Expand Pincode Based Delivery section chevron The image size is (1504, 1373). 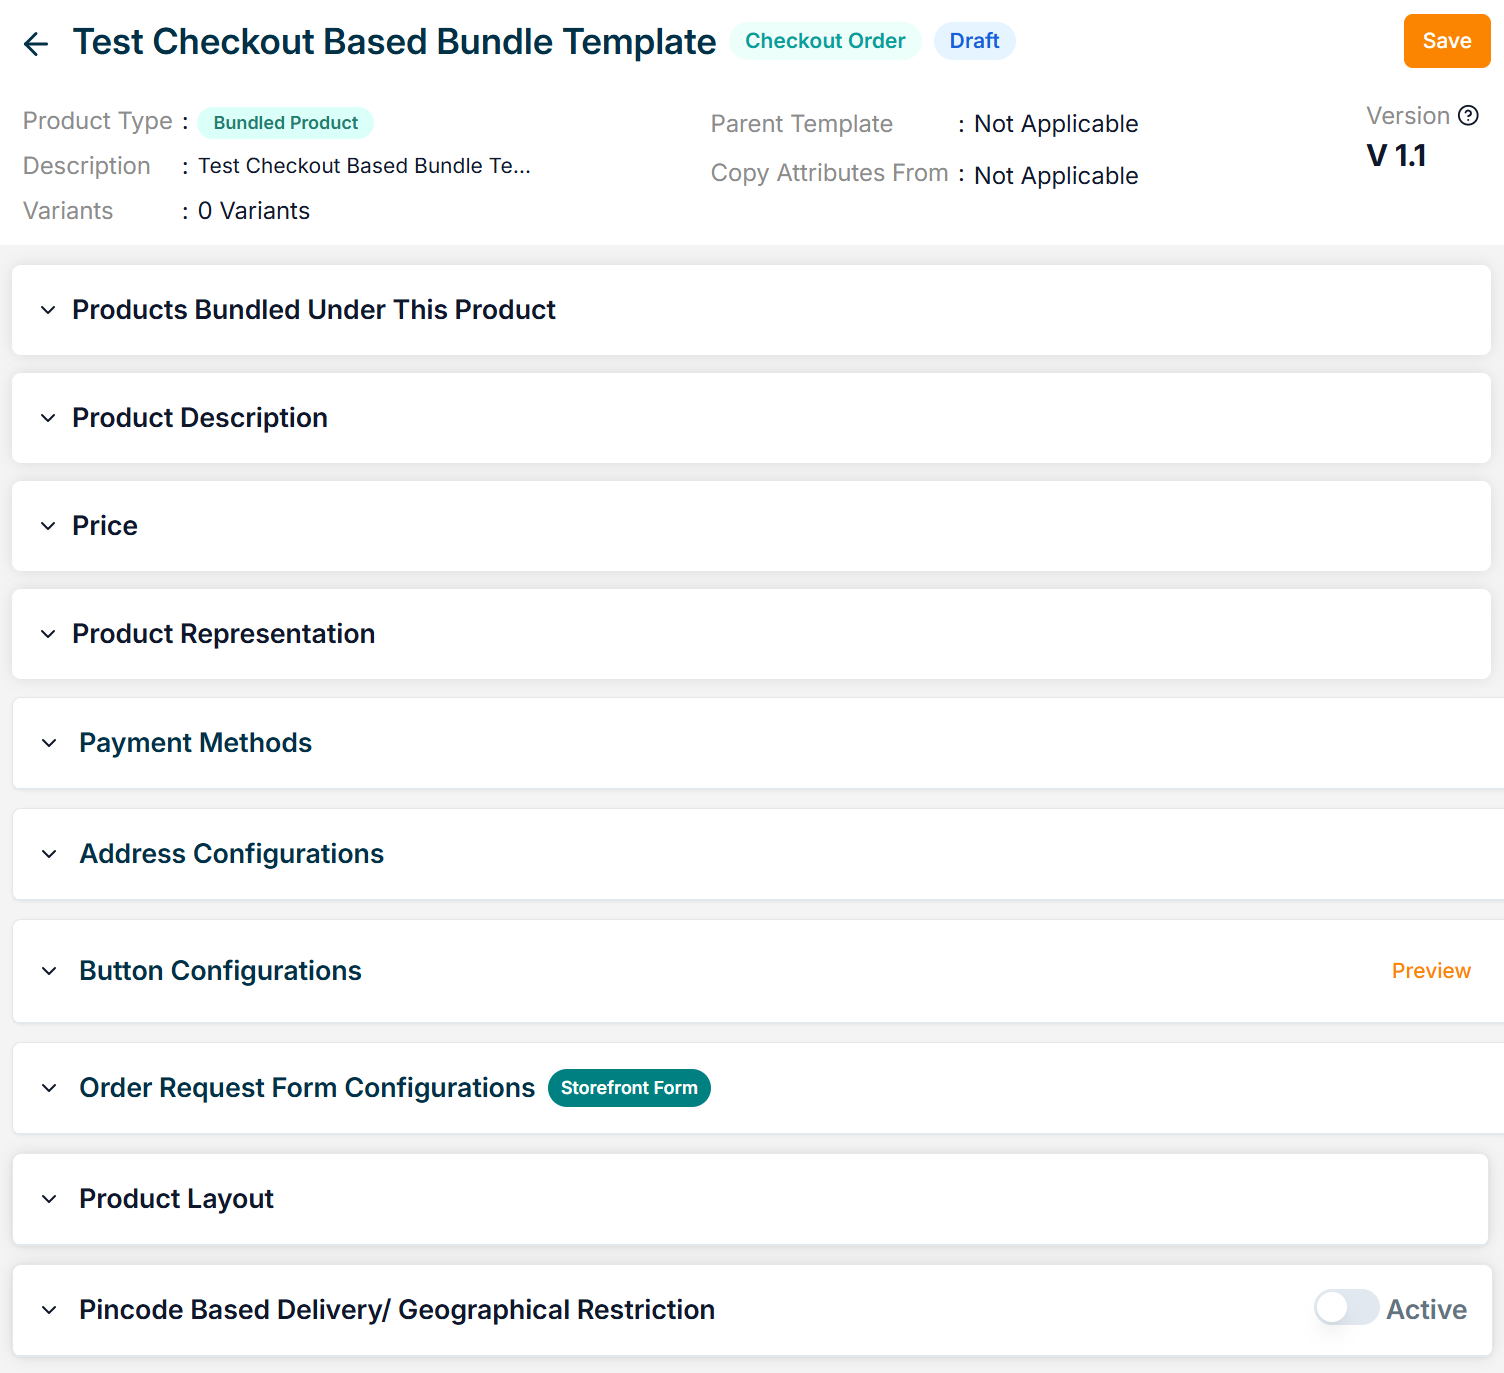click(x=49, y=1310)
